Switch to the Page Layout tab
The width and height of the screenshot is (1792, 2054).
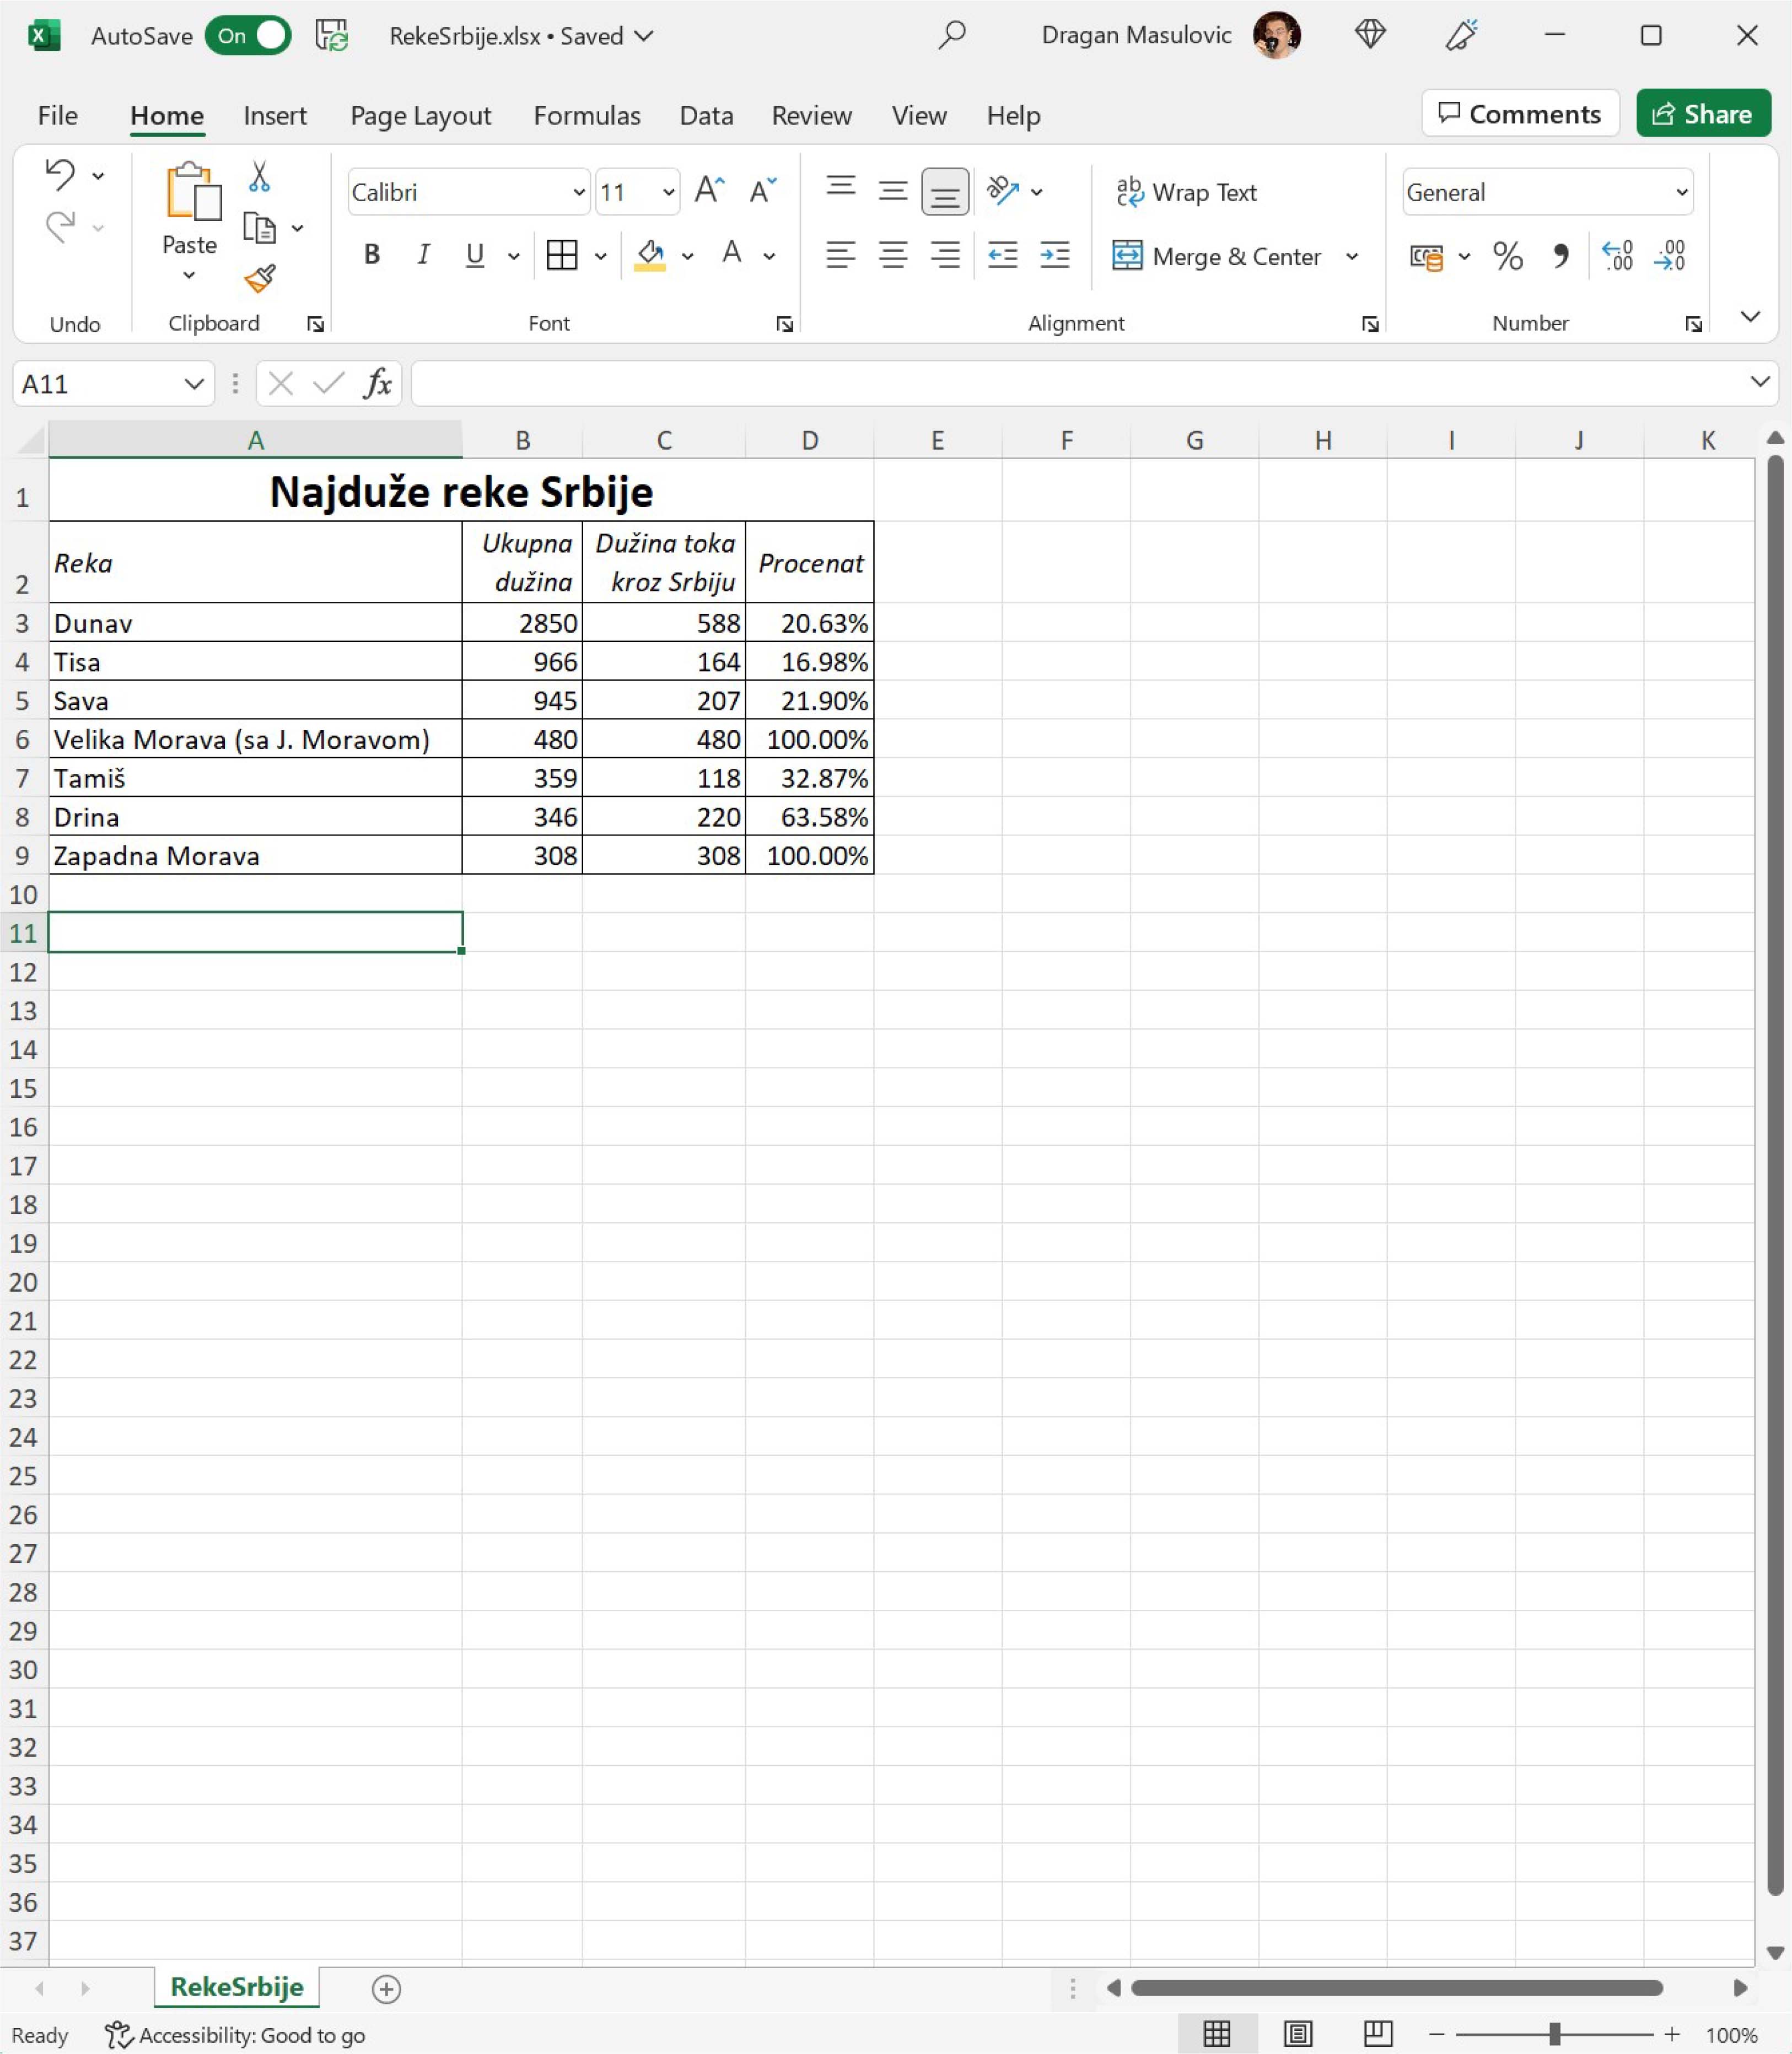[420, 116]
